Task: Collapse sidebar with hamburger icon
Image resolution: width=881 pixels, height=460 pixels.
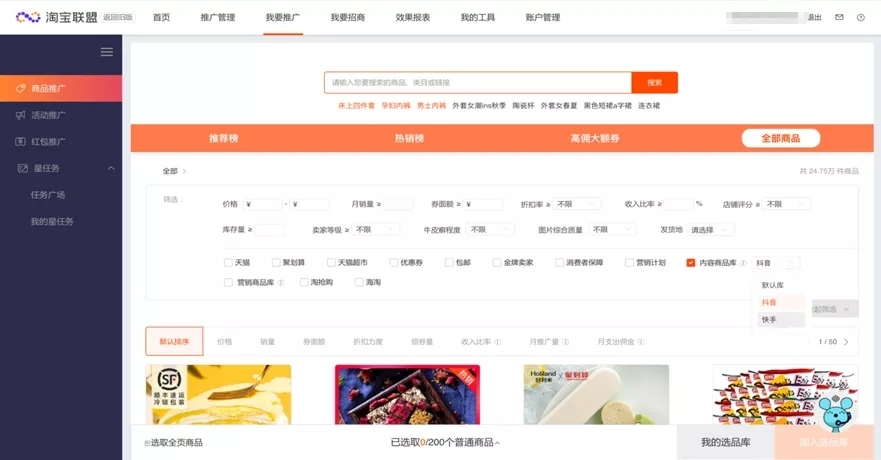Action: point(107,52)
